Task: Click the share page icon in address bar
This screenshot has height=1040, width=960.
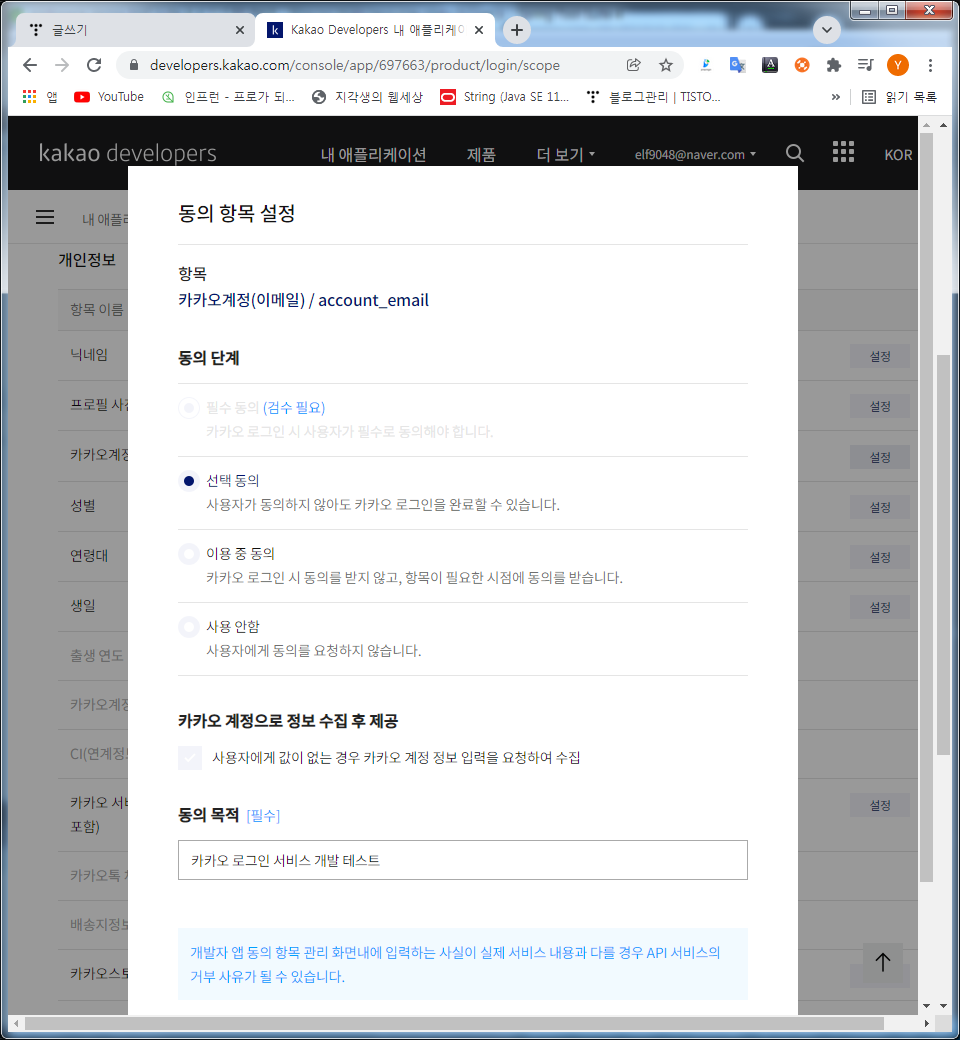Action: click(634, 65)
